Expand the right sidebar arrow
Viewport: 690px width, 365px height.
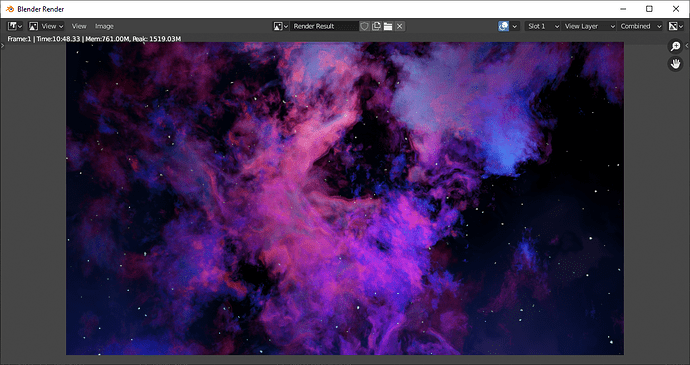tap(687, 46)
